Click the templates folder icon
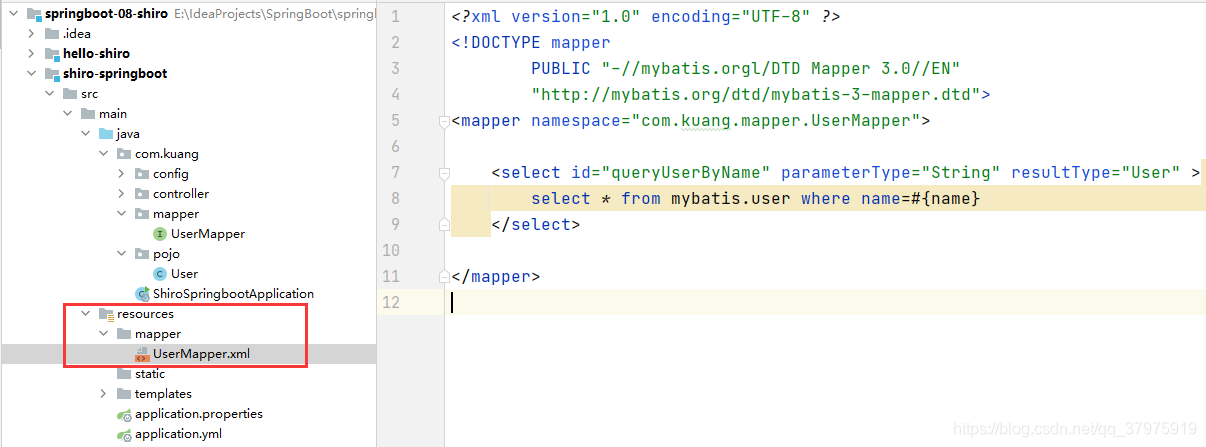 click(x=123, y=394)
